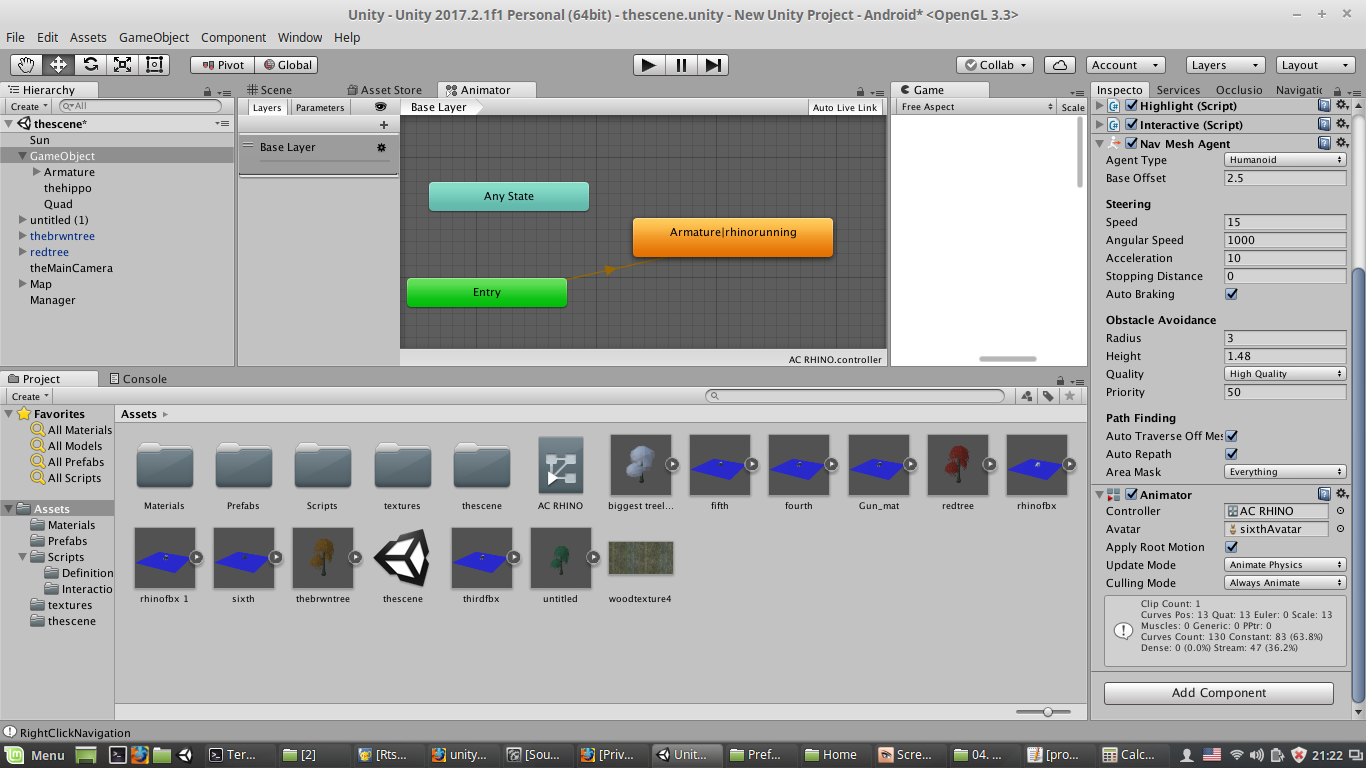
Task: Open Culling Mode dropdown
Action: click(1286, 584)
